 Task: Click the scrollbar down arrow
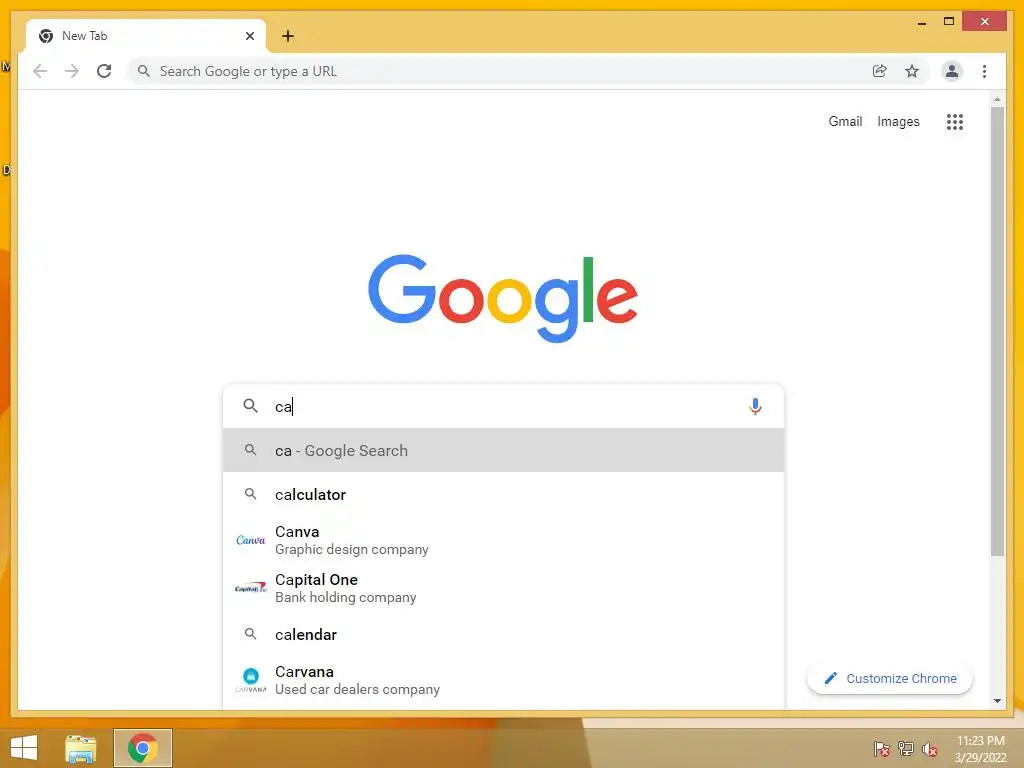point(997,701)
